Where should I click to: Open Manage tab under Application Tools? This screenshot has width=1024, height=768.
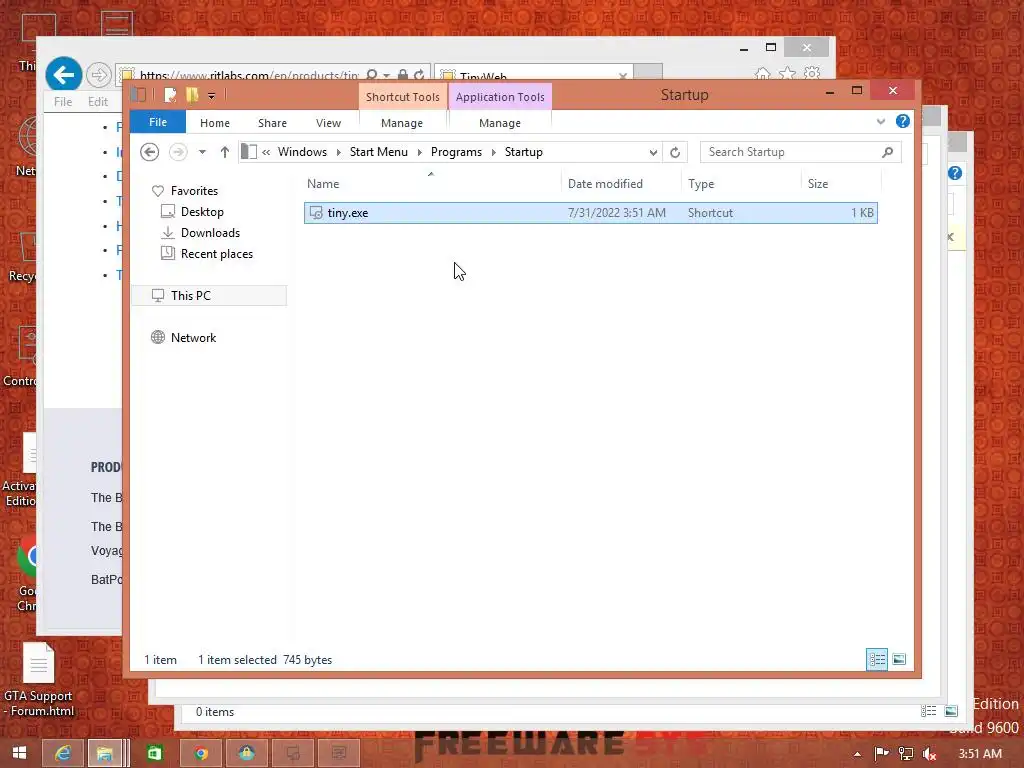click(x=500, y=123)
